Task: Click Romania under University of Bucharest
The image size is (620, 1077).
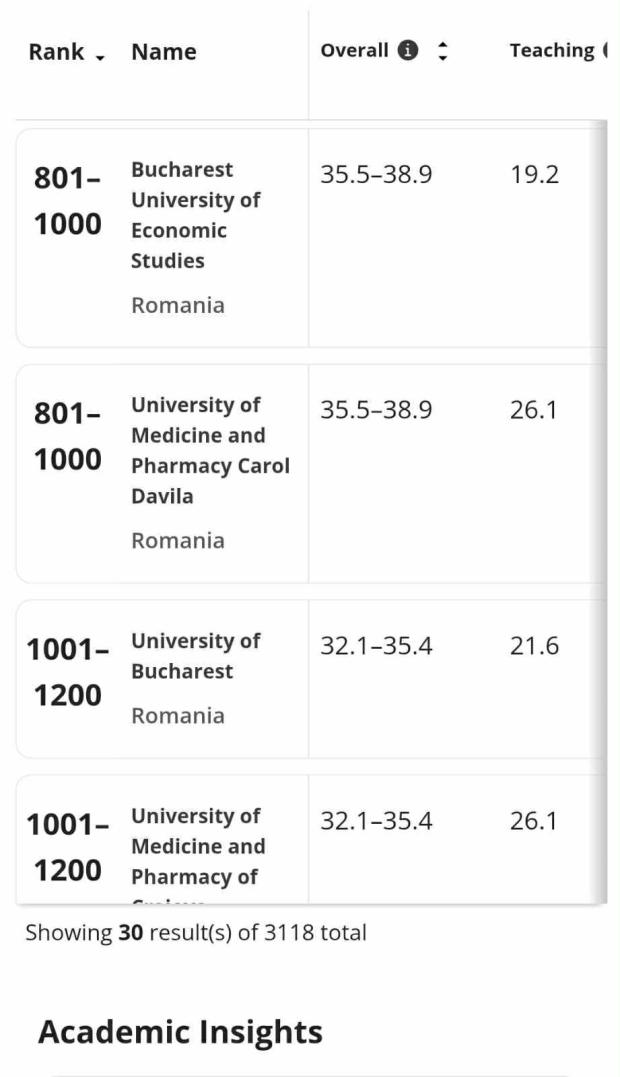Action: coord(178,715)
